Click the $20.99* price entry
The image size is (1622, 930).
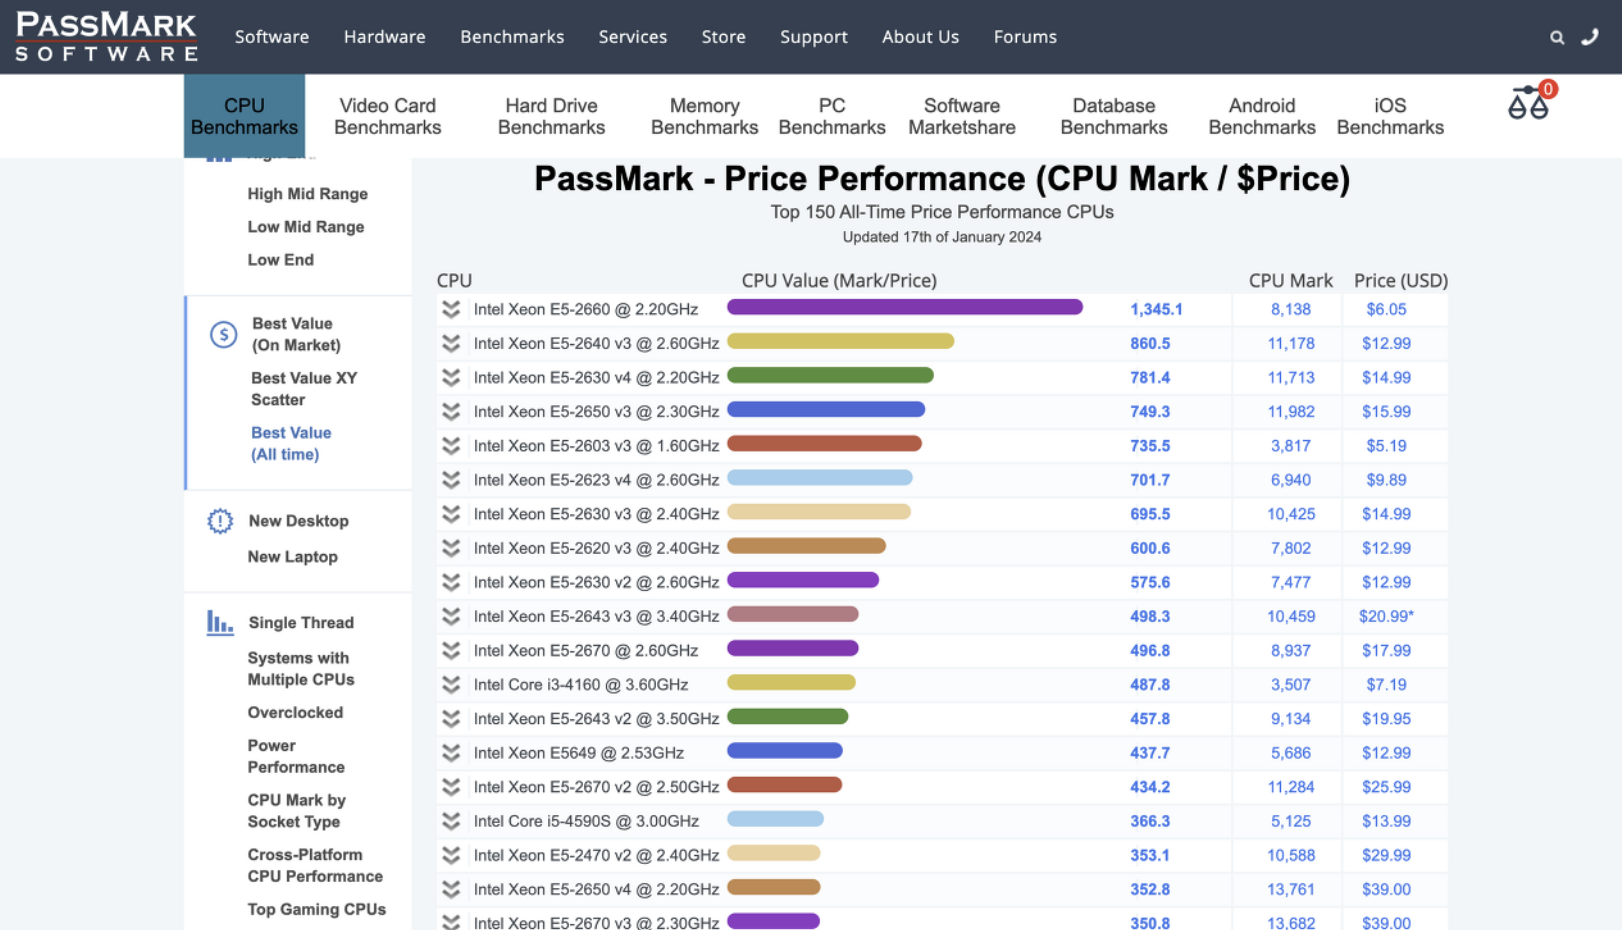(x=1386, y=616)
